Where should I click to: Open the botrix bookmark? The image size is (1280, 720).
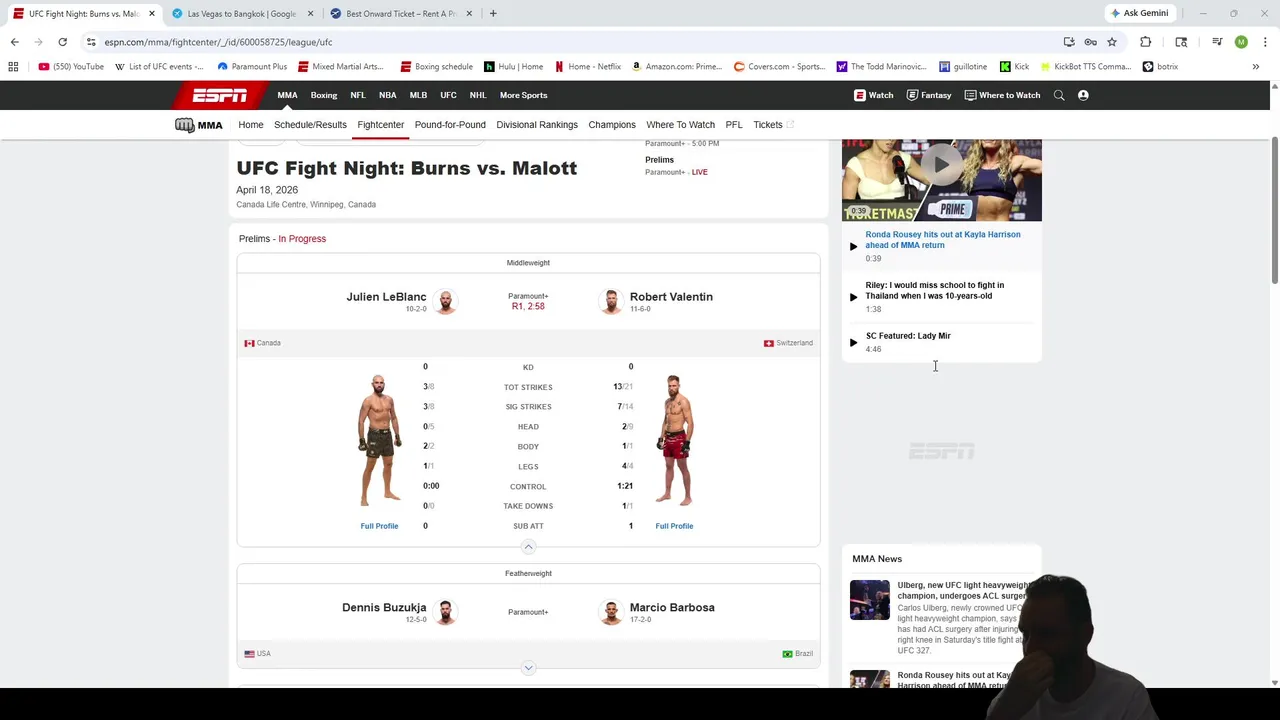pos(1160,67)
